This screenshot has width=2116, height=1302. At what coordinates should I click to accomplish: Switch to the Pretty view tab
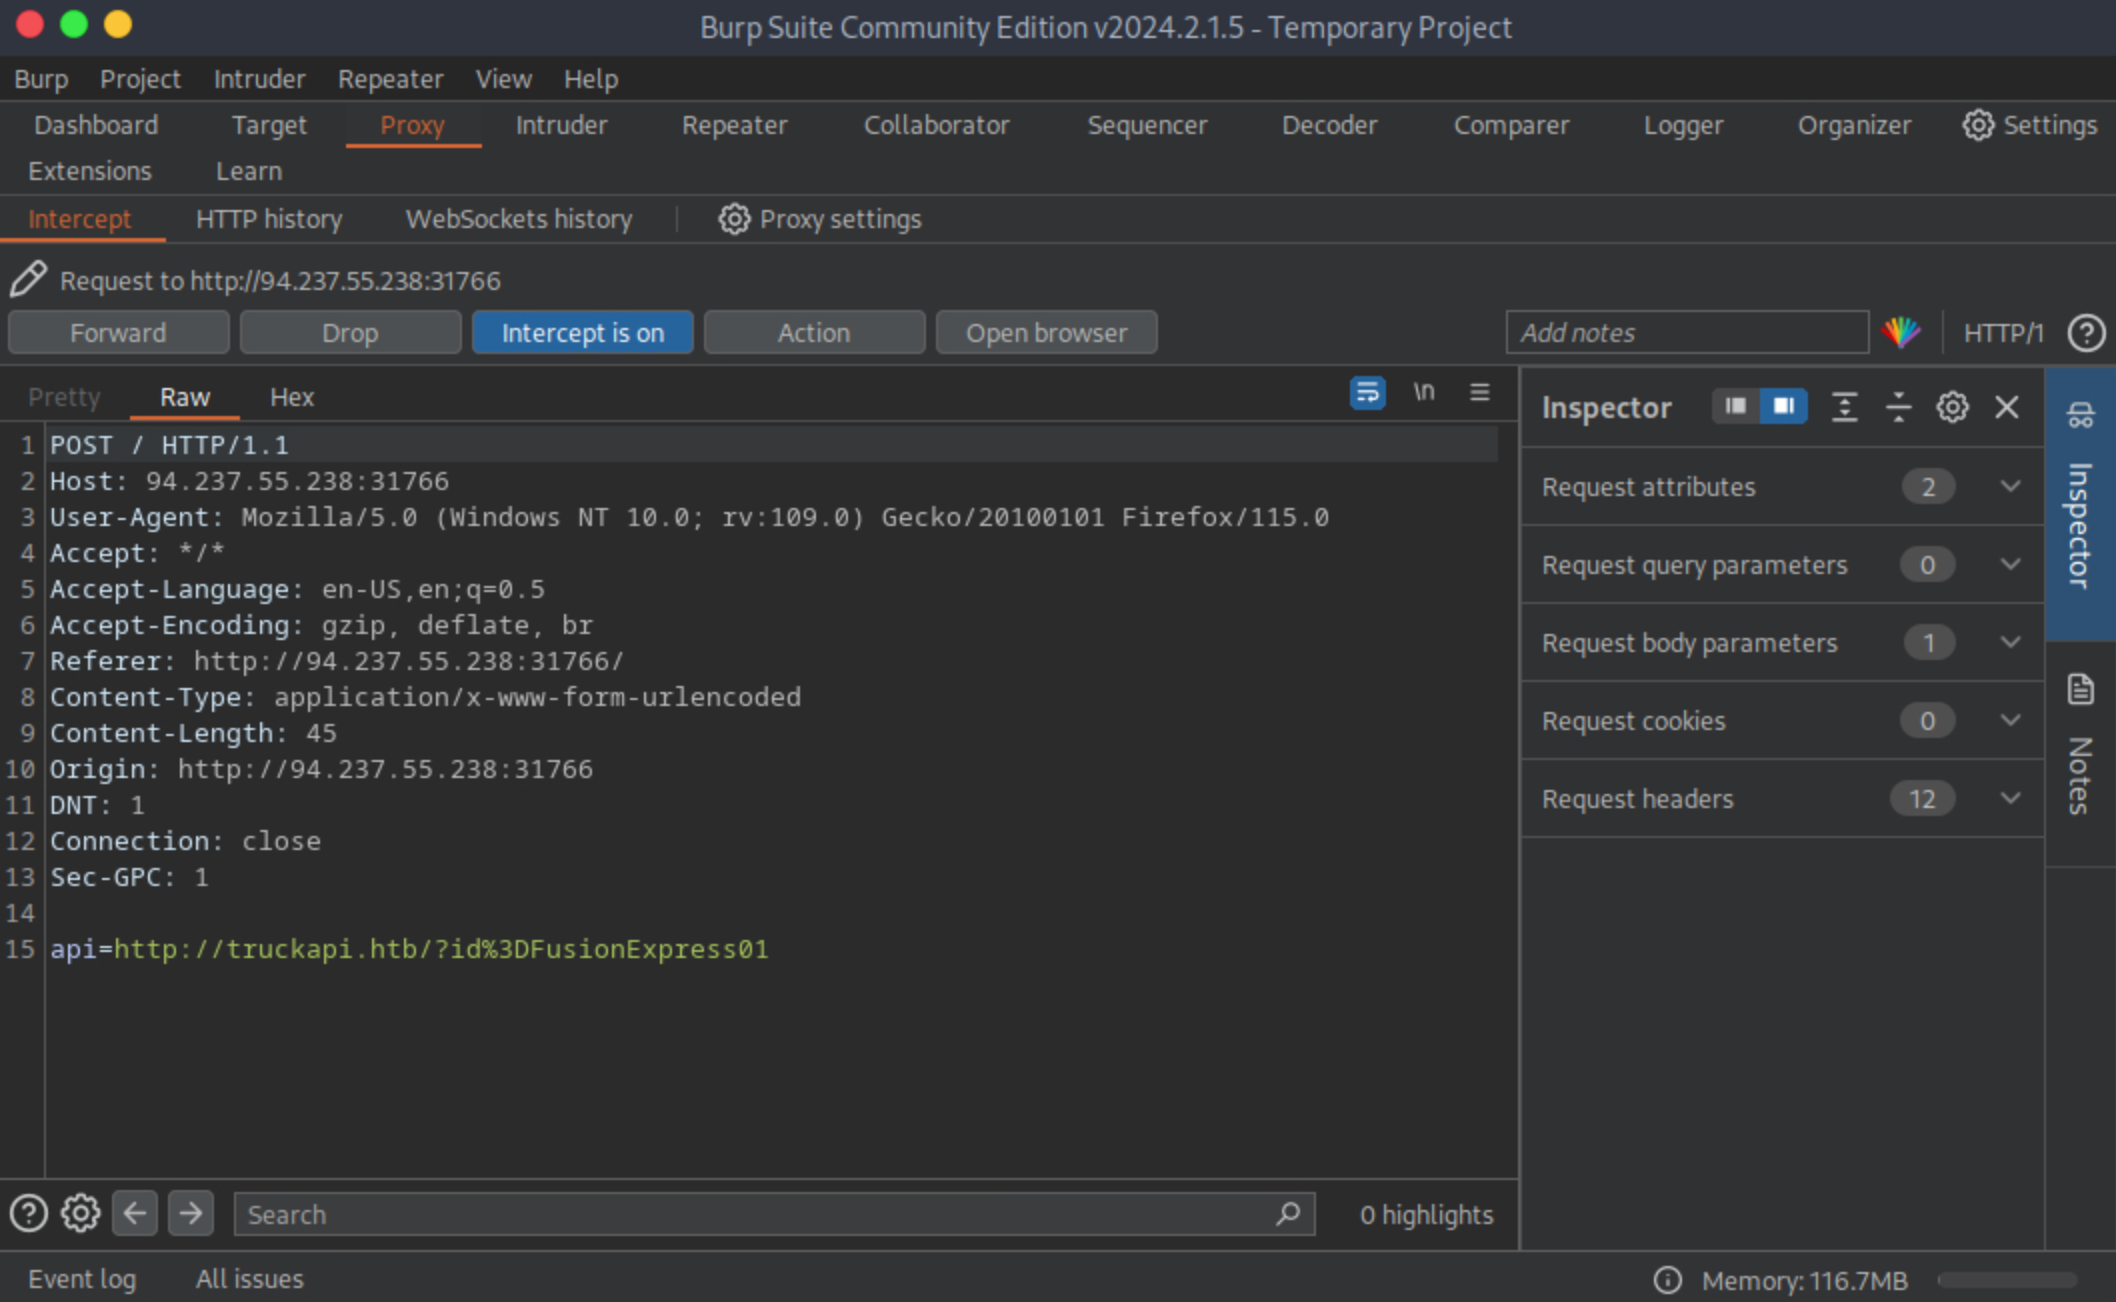pos(64,397)
